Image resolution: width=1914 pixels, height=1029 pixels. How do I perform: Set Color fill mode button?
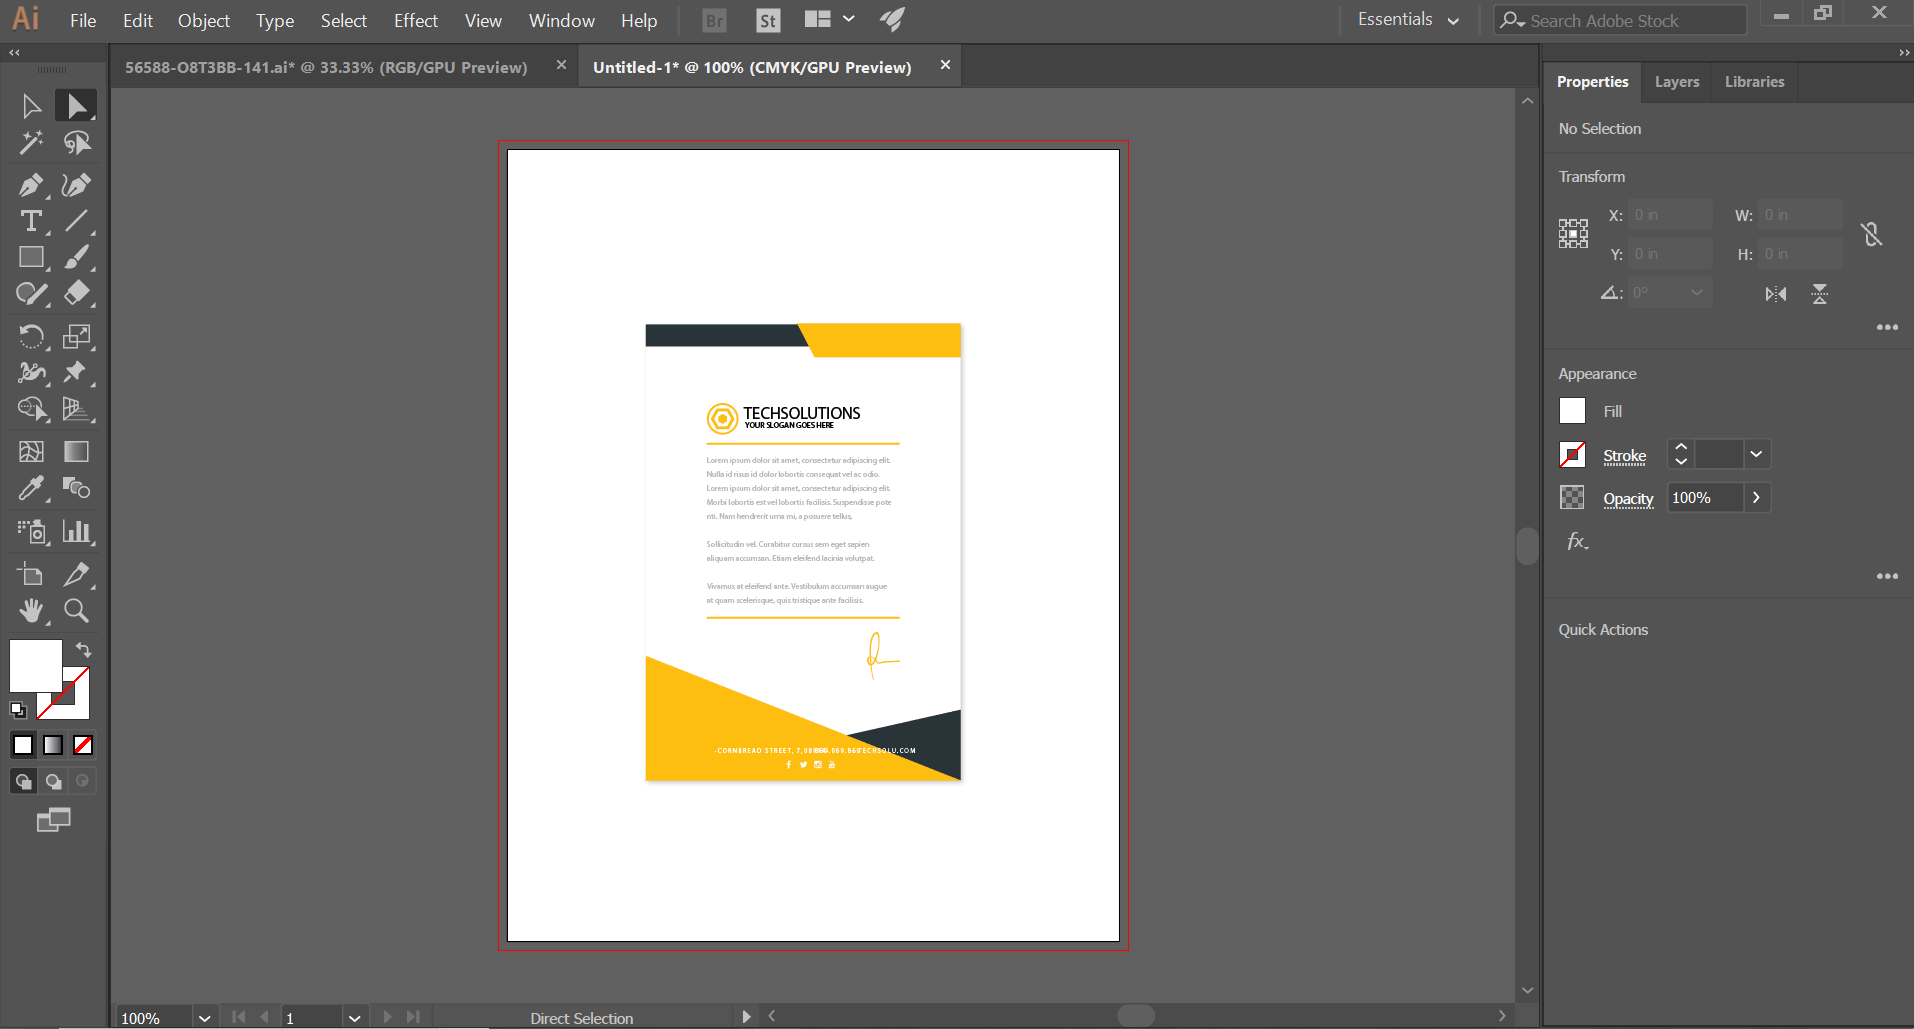pyautogui.click(x=23, y=745)
